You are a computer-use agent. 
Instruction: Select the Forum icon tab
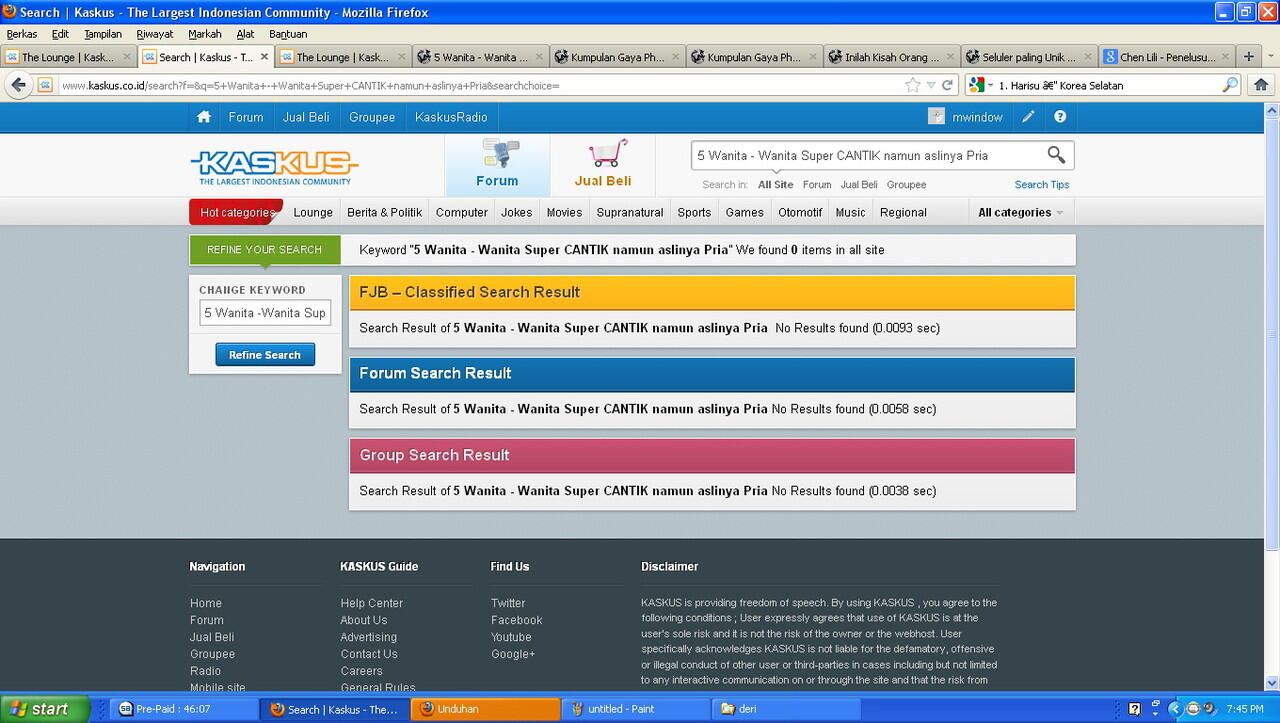pyautogui.click(x=497, y=165)
